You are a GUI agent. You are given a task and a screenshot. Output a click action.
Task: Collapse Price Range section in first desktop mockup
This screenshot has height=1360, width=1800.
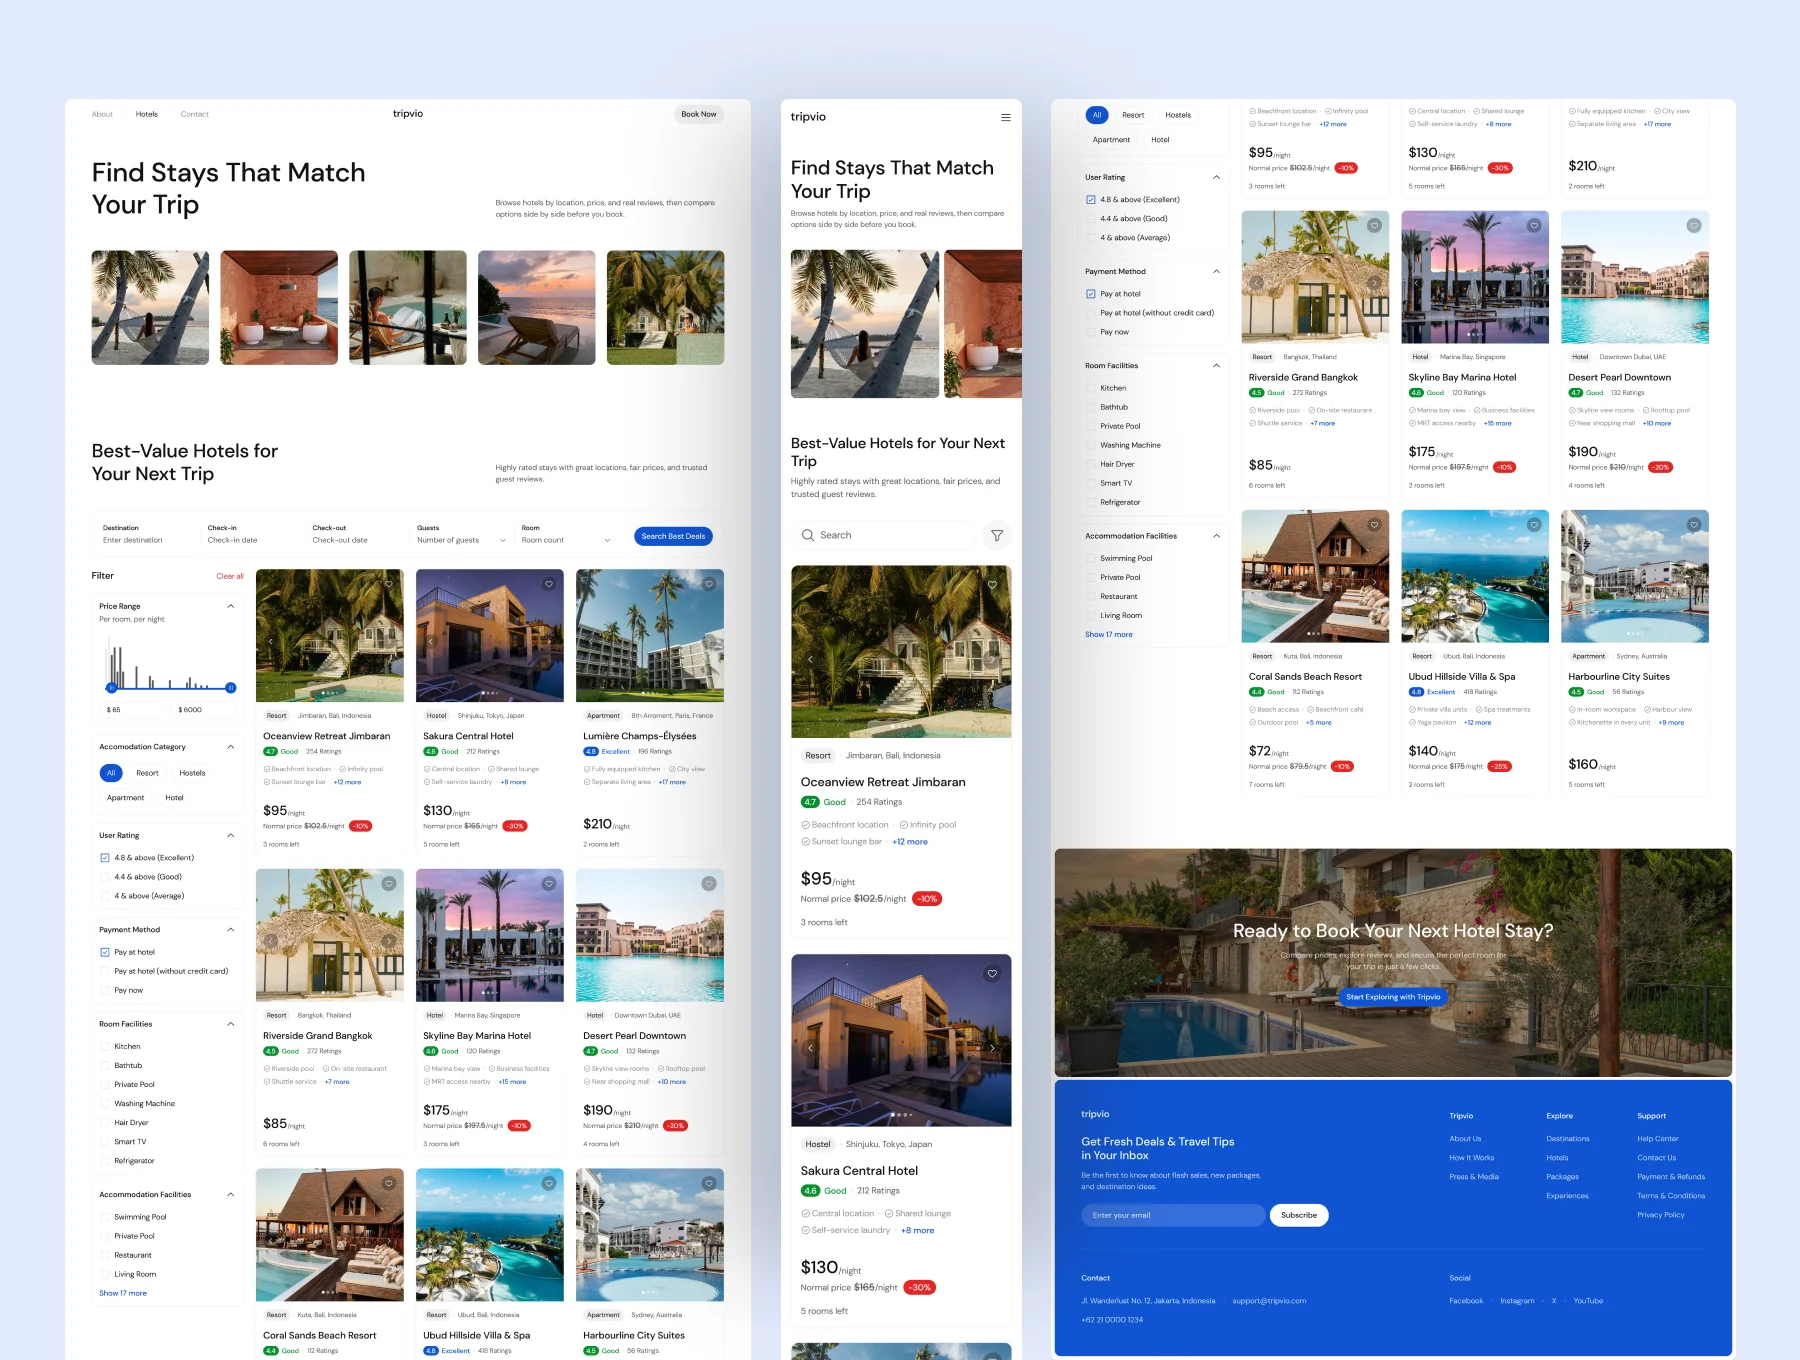coord(231,606)
